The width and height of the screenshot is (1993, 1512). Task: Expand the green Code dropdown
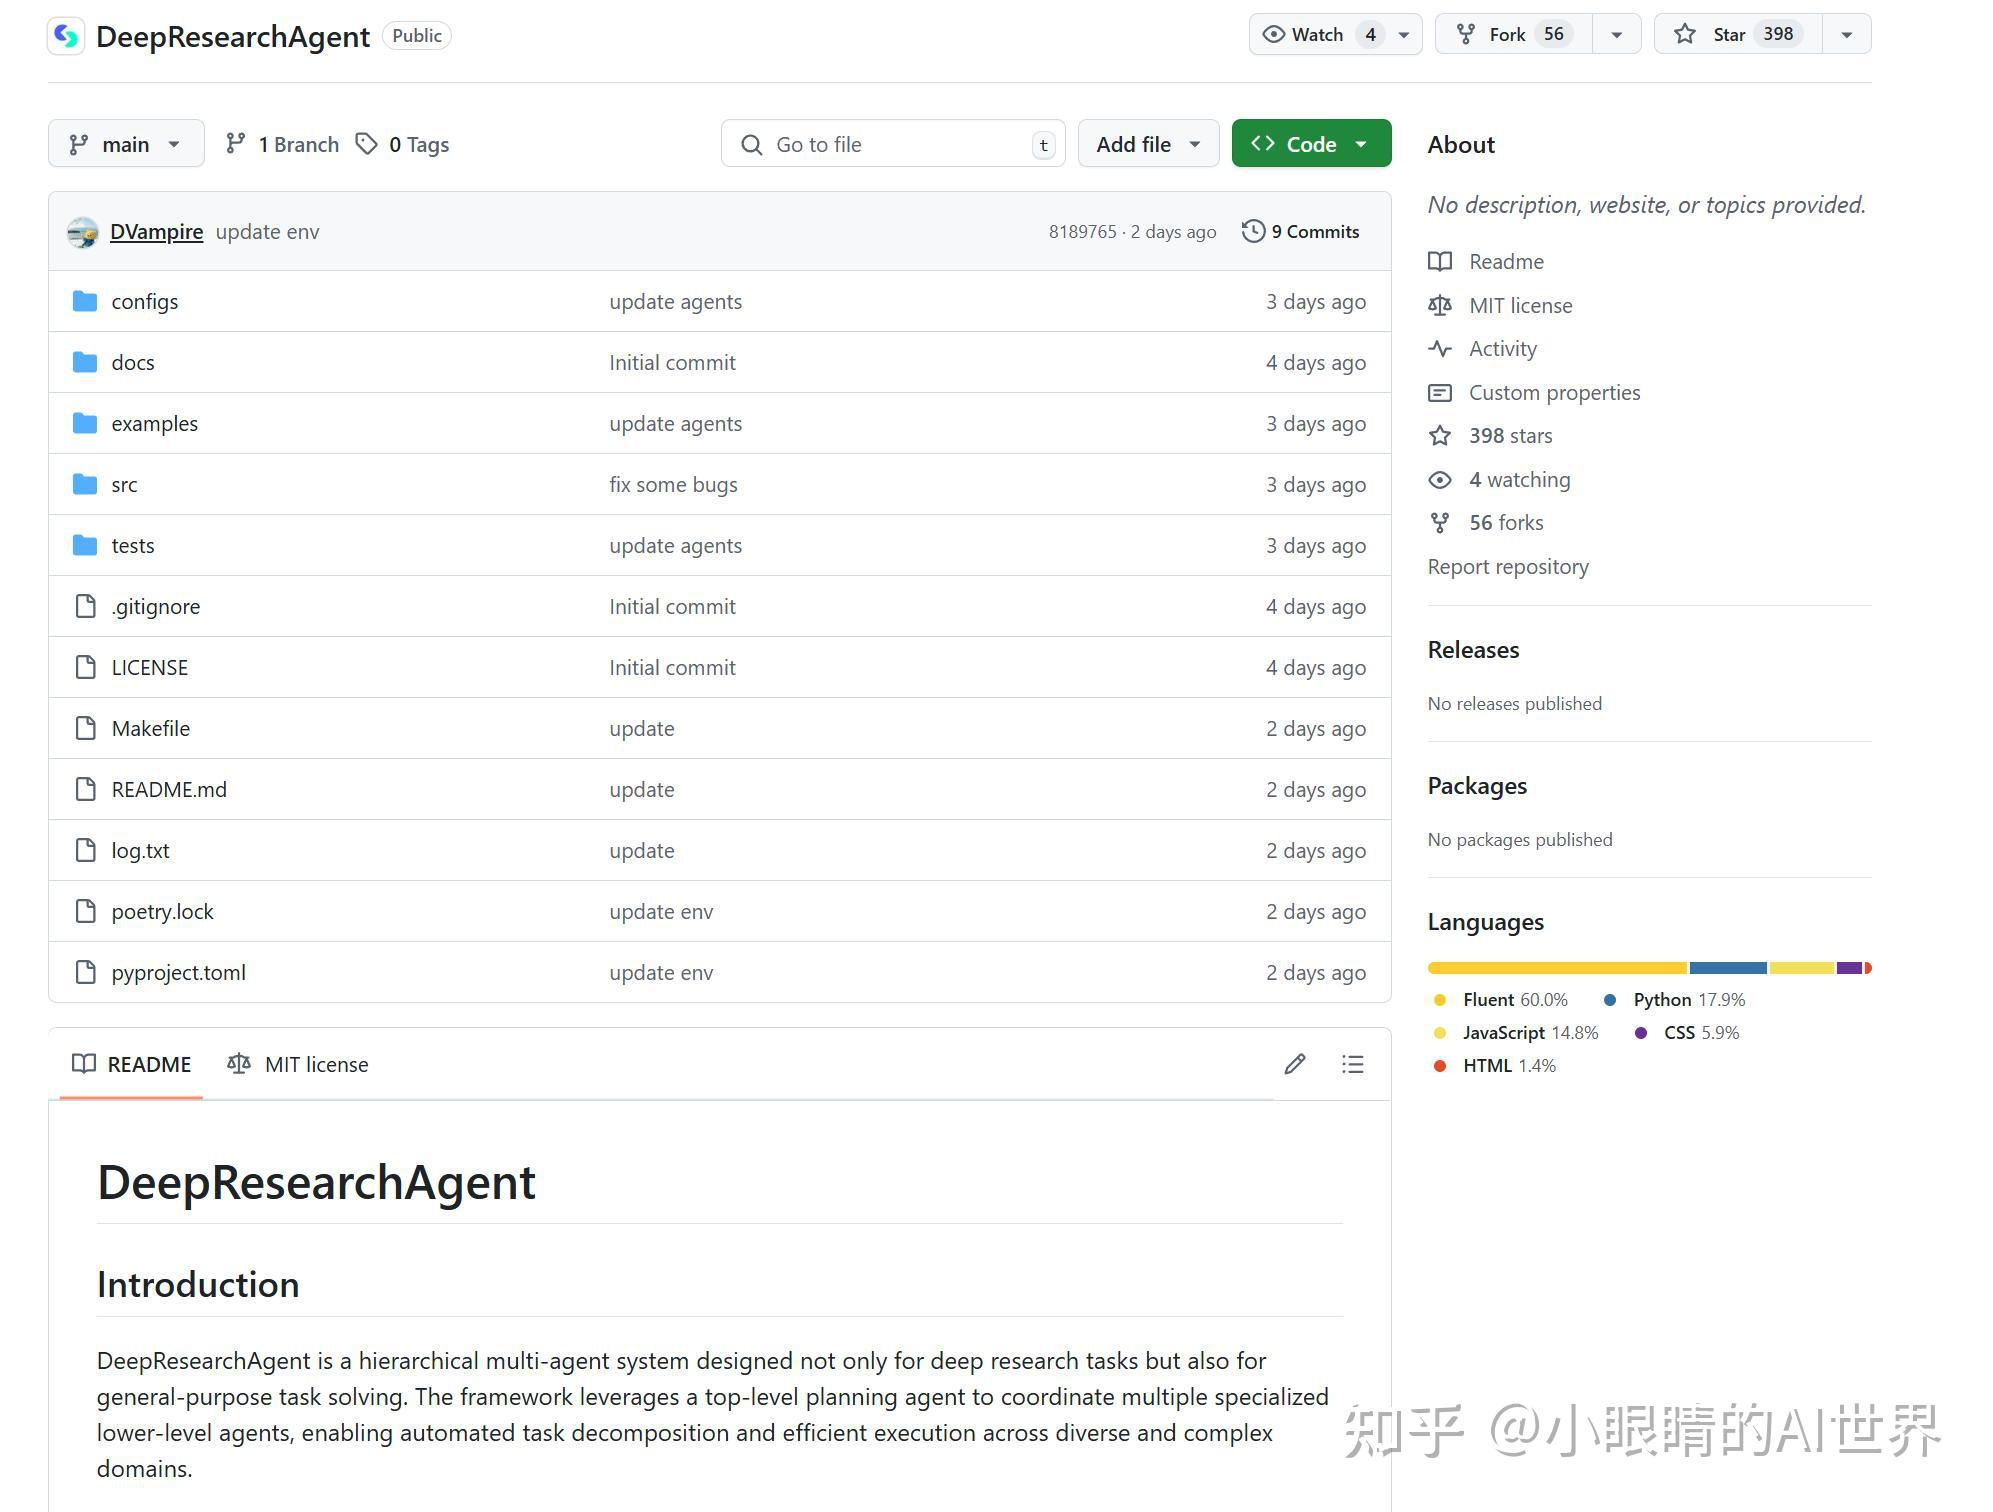click(1311, 143)
